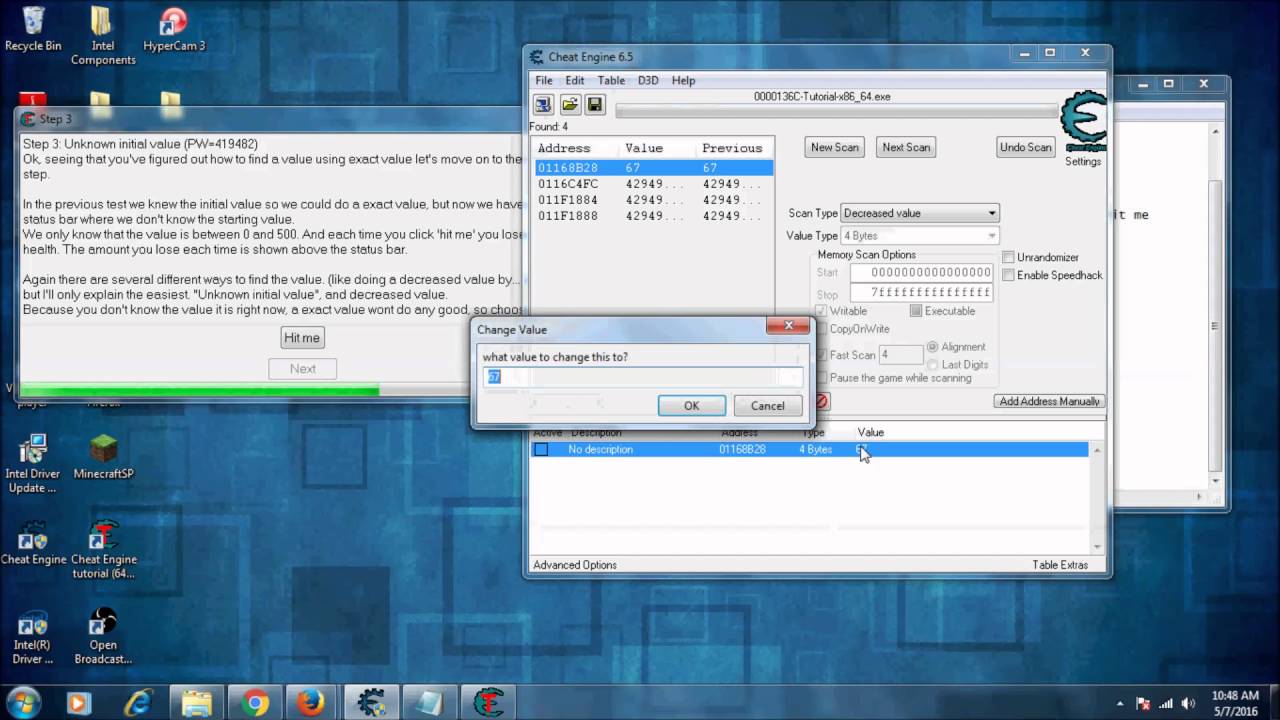Click the Next Scan button

[906, 147]
